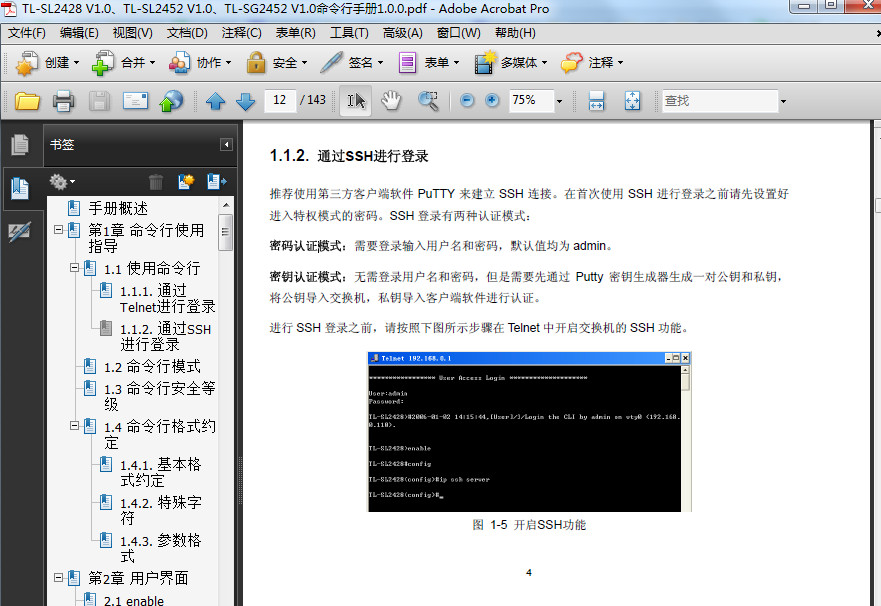
Task: Click the upload globe icon
Action: tap(171, 101)
